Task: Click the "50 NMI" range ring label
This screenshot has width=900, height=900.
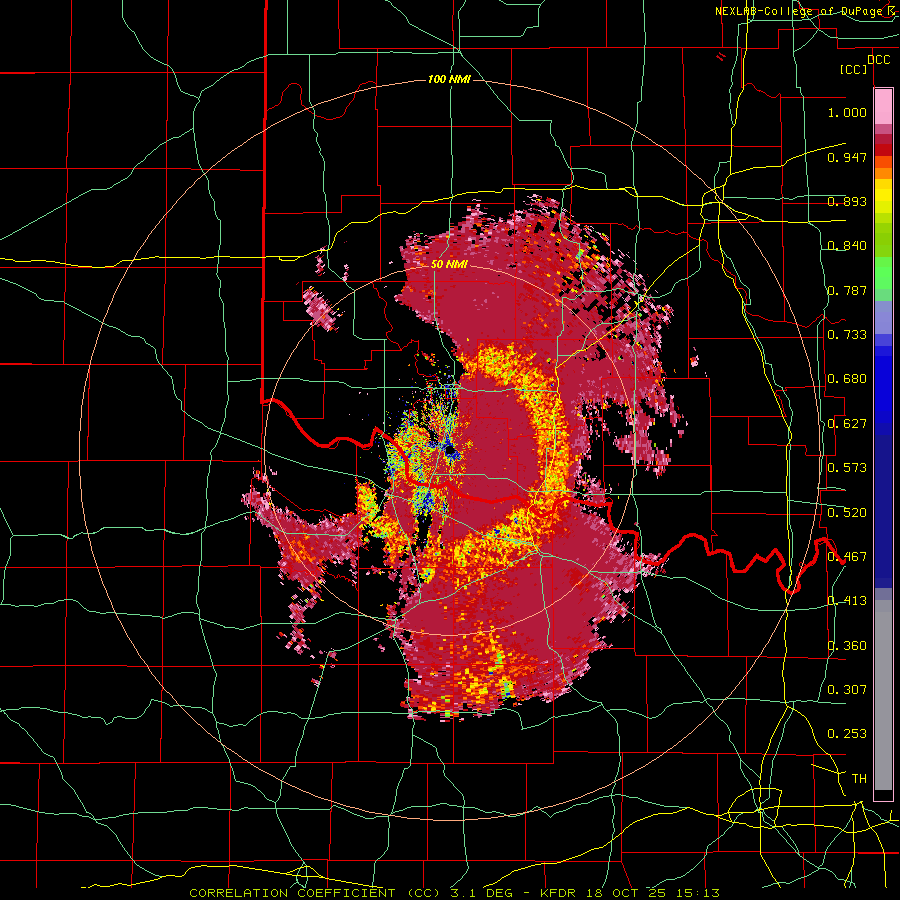Action: pyautogui.click(x=449, y=265)
